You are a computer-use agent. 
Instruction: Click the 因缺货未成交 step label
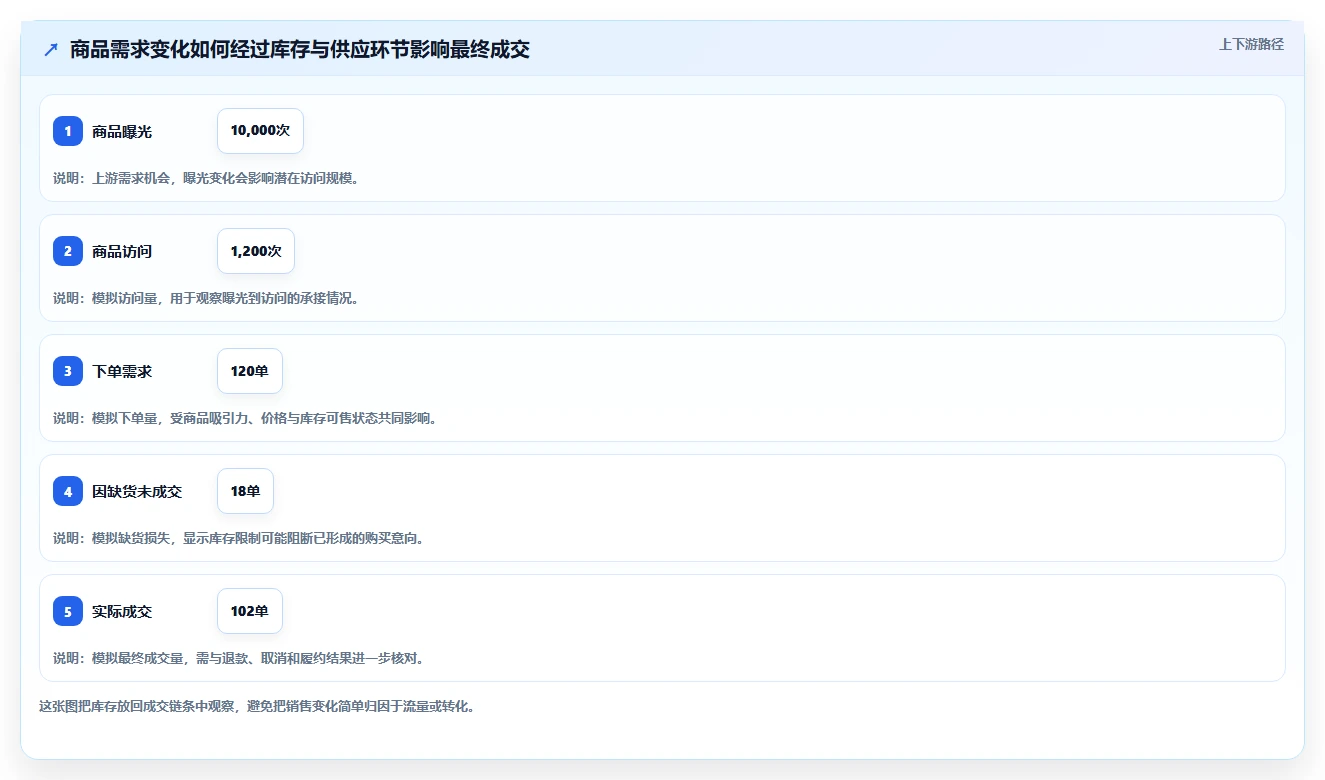137,491
